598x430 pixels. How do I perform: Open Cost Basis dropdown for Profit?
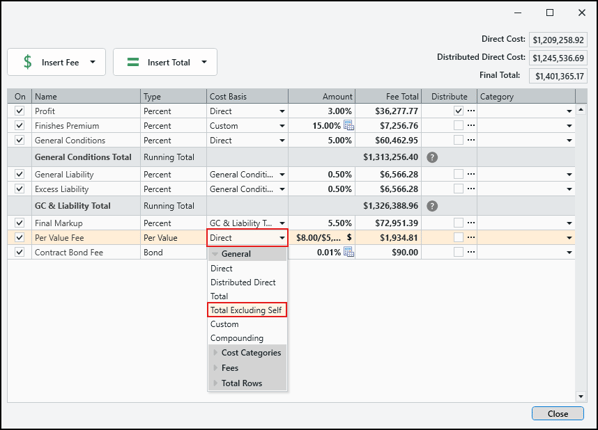tap(282, 111)
